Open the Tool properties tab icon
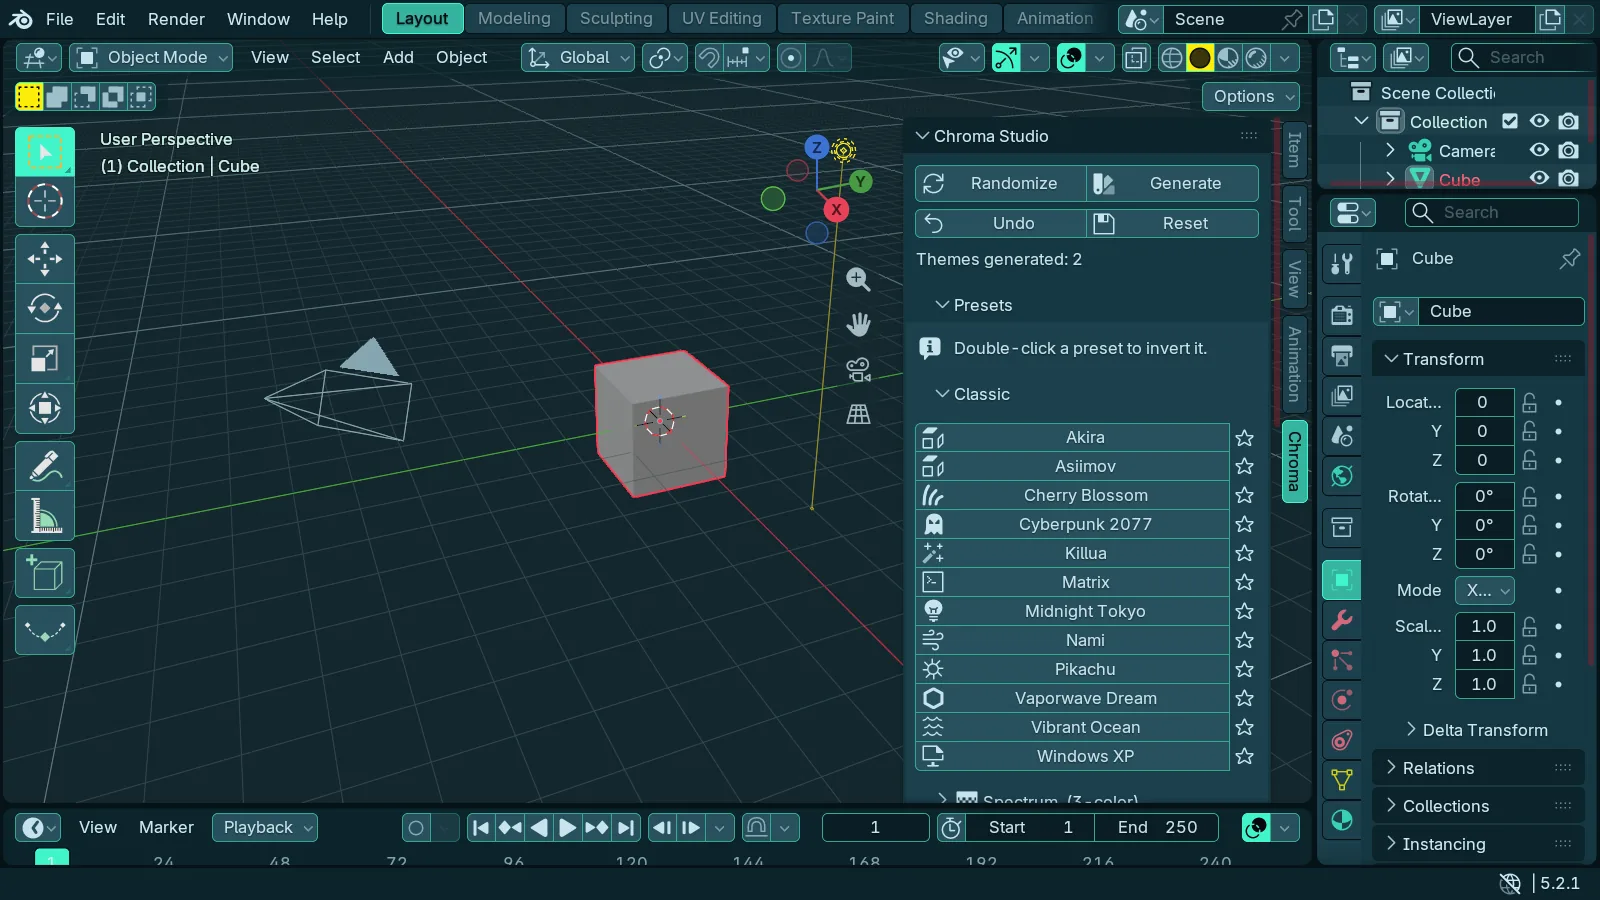Screen dimensions: 1600x900 [1342, 263]
